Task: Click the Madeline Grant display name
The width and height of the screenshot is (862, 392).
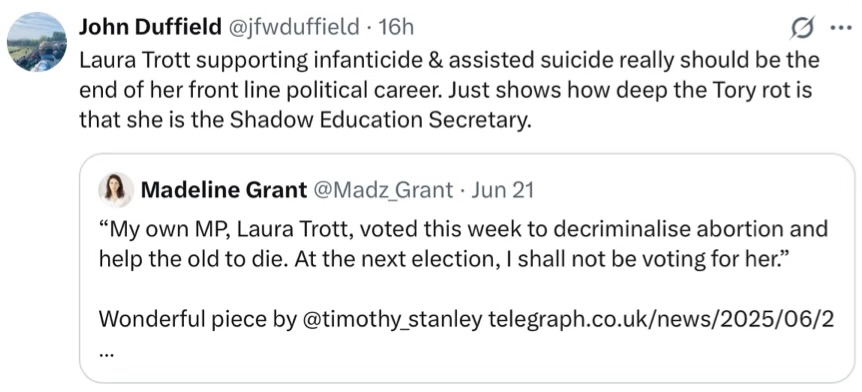Action: point(224,190)
